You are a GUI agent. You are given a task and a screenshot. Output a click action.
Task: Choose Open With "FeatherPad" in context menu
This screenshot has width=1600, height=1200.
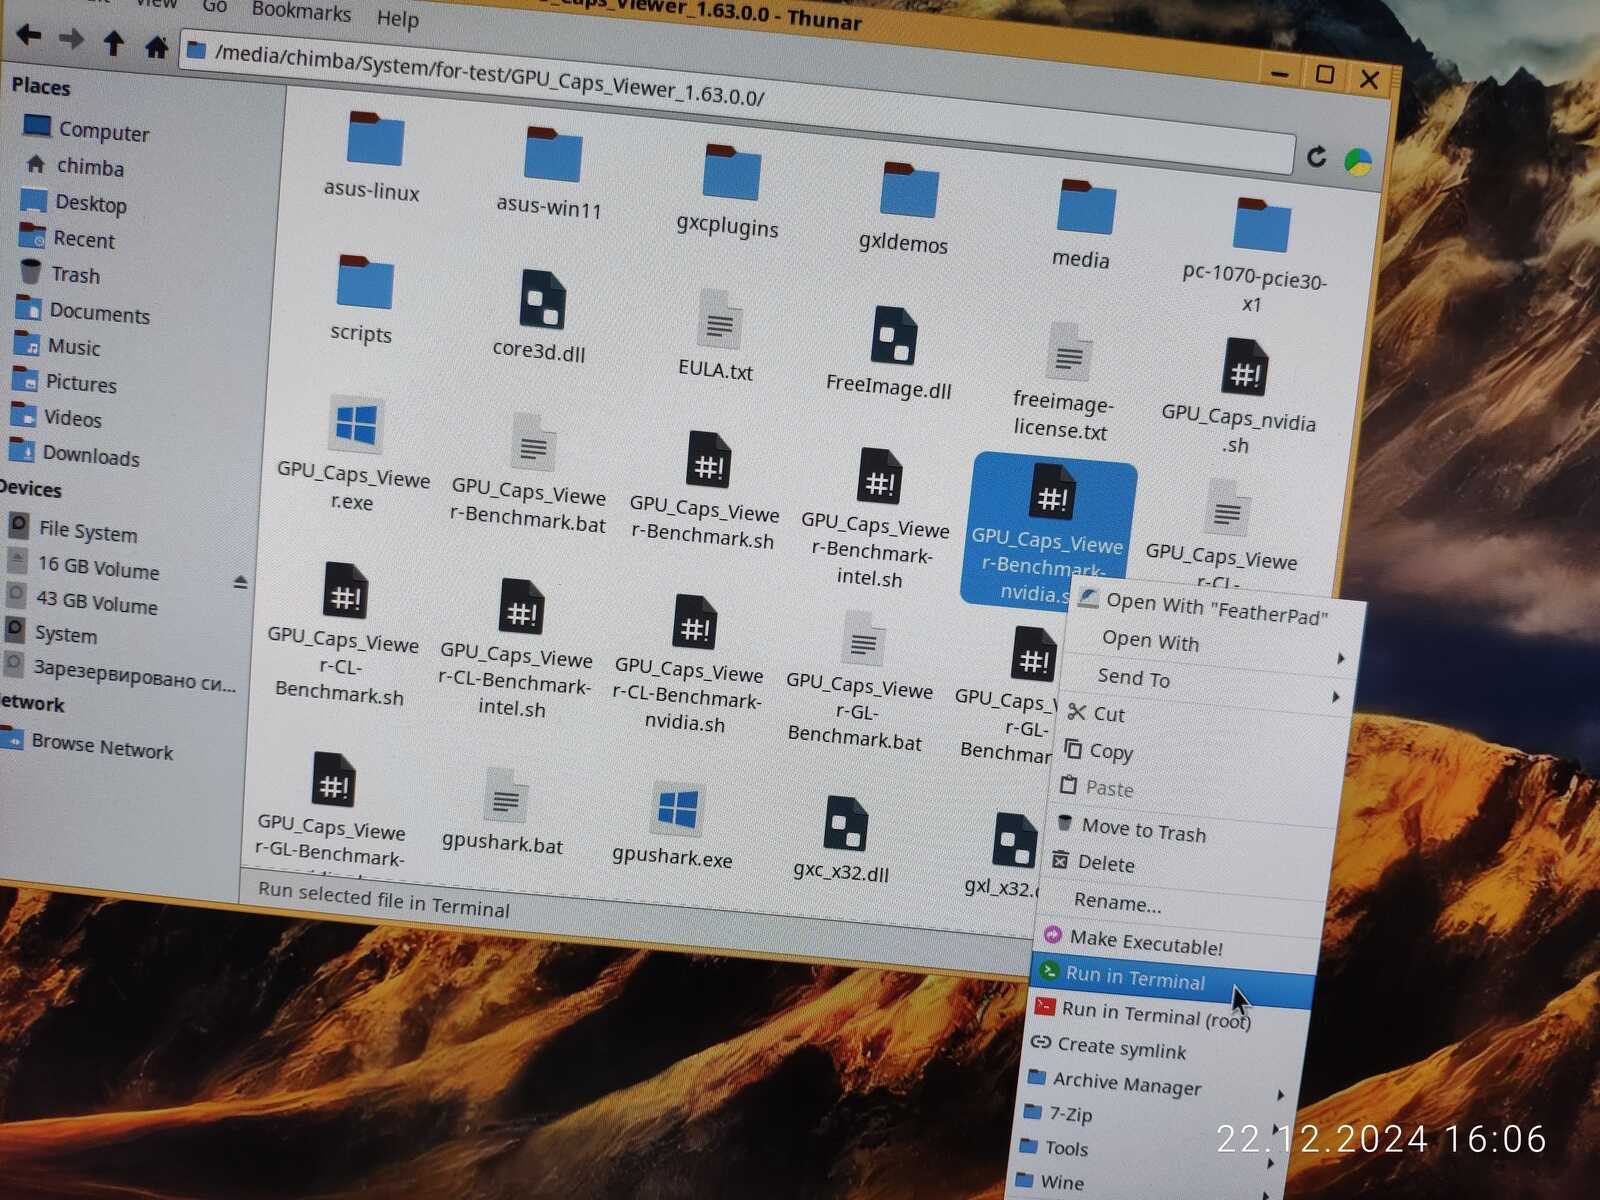(1216, 608)
